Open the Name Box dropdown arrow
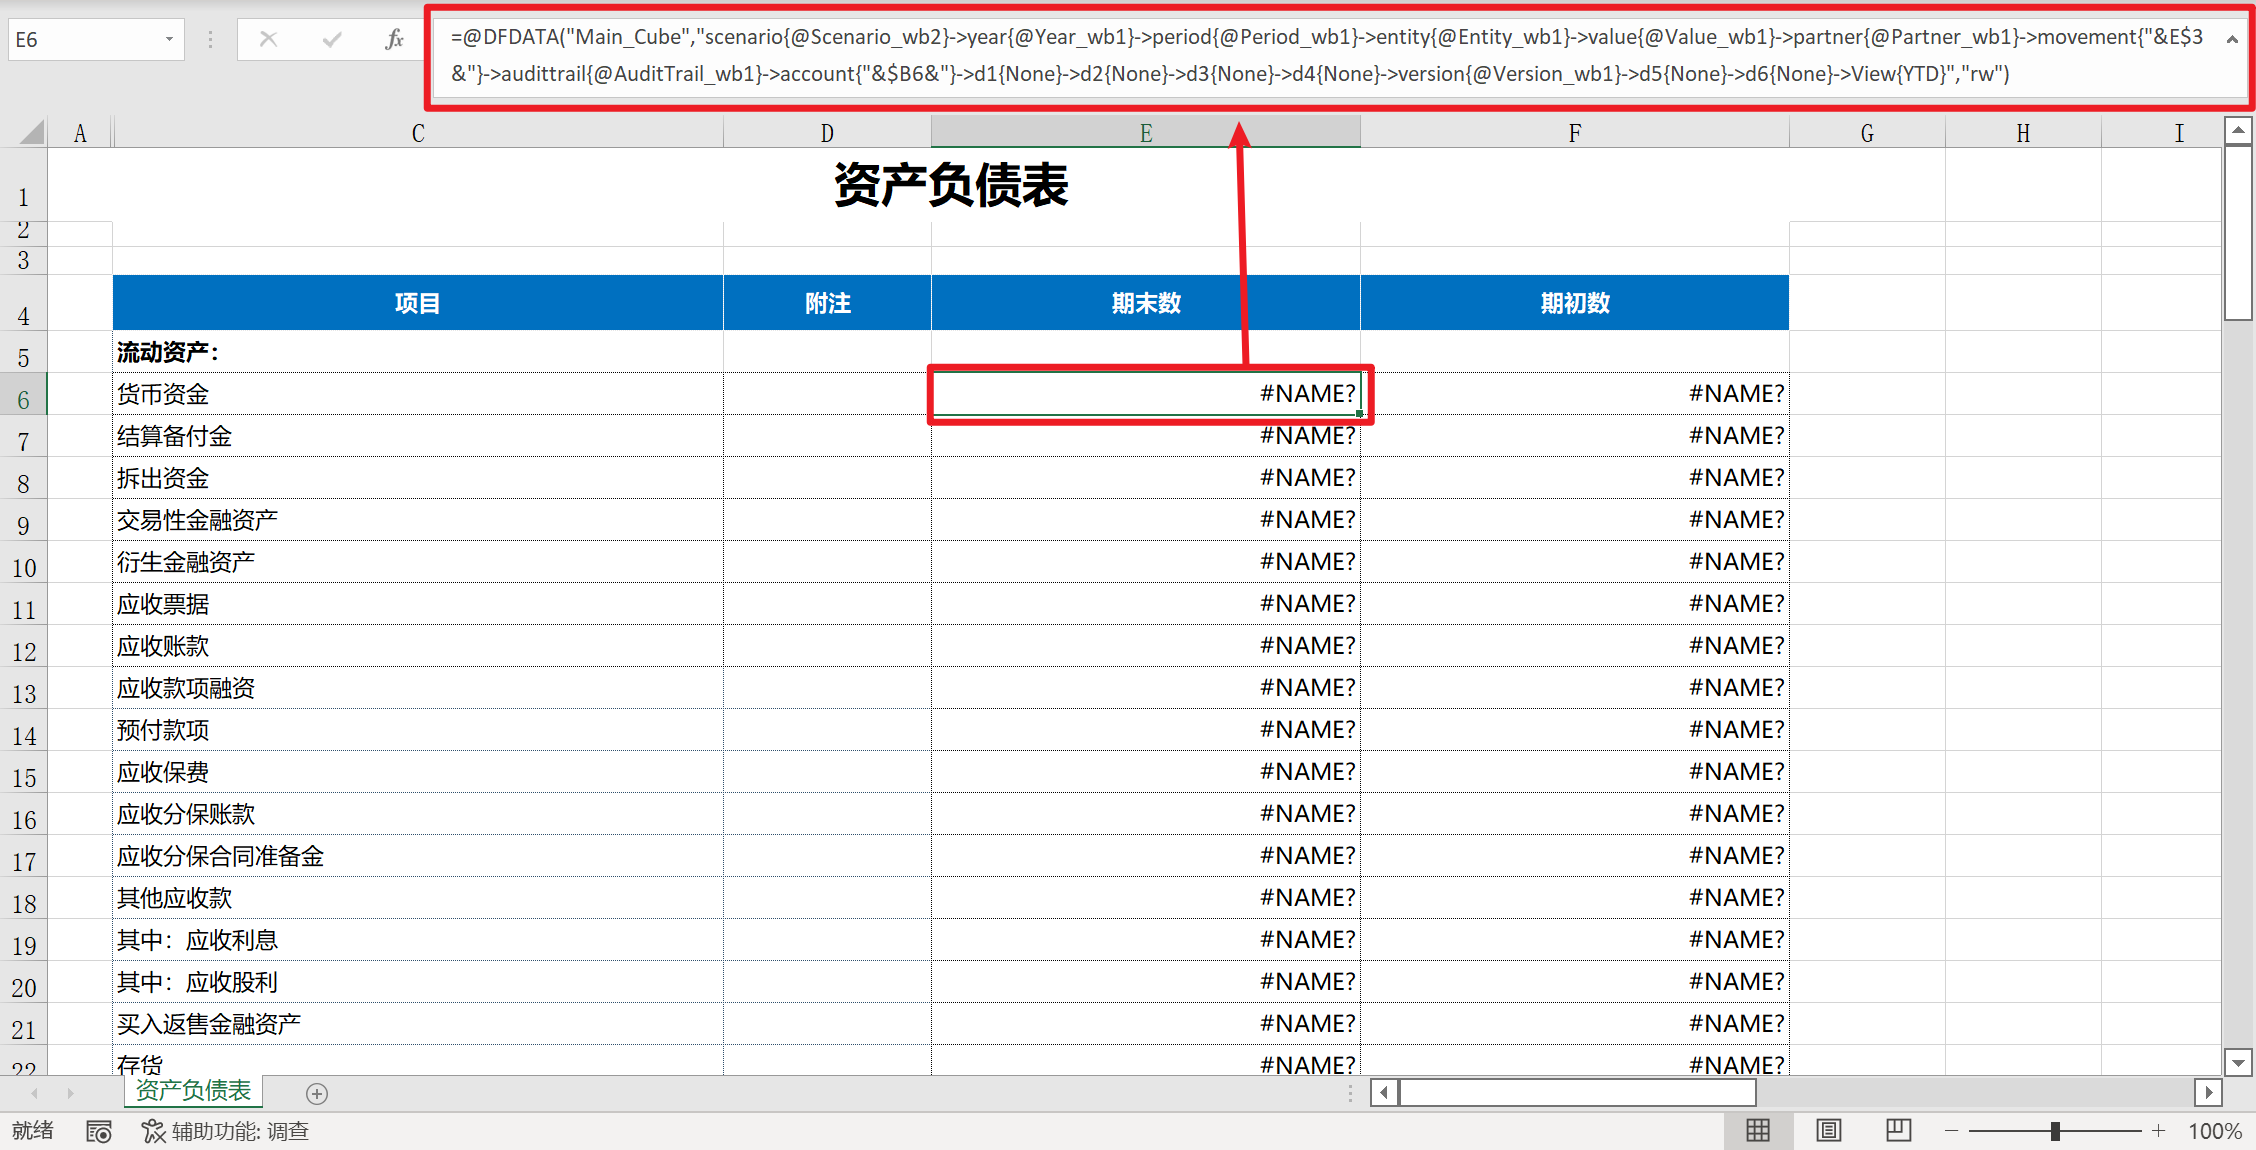The image size is (2256, 1150). [169, 39]
